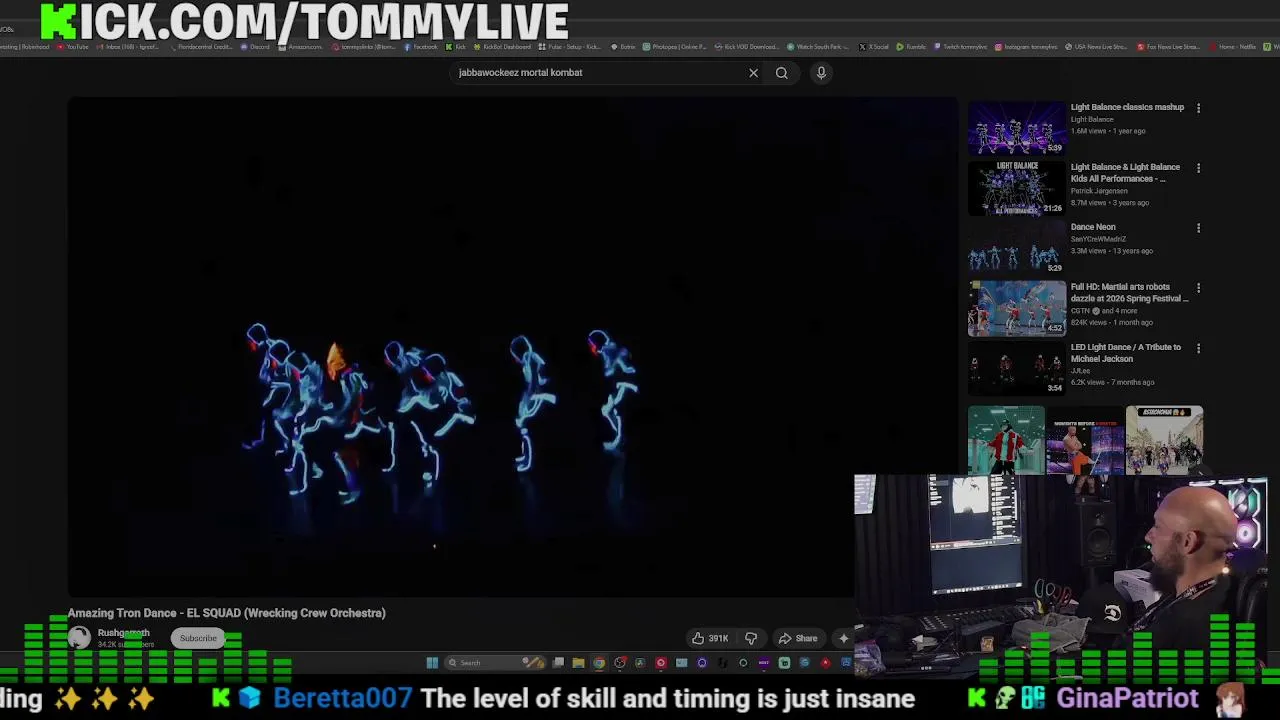Screen dimensions: 1280x720
Task: Open the Discord bookmark
Action: tap(255, 47)
